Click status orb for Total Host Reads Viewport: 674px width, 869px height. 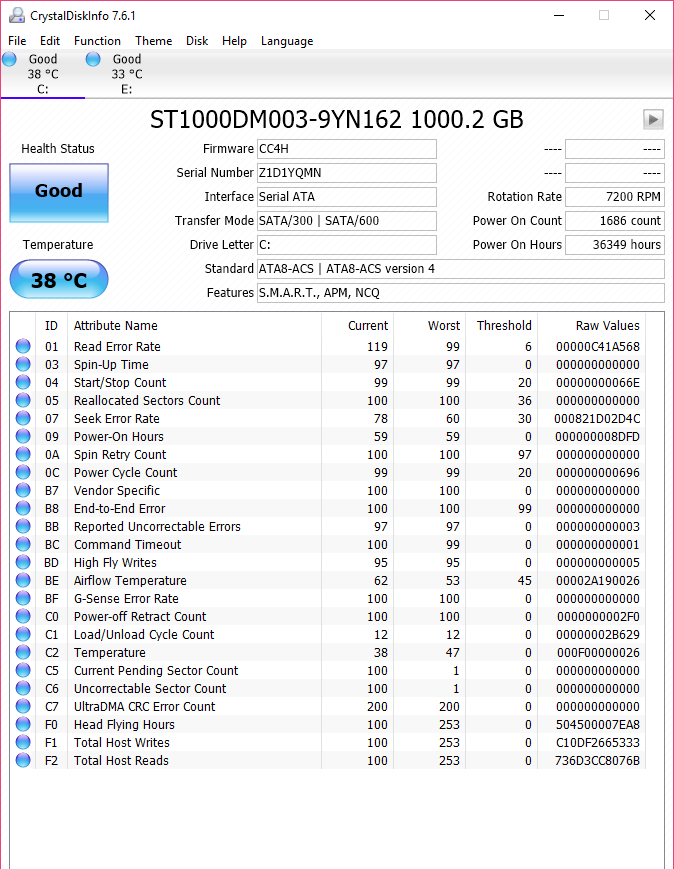tap(23, 761)
